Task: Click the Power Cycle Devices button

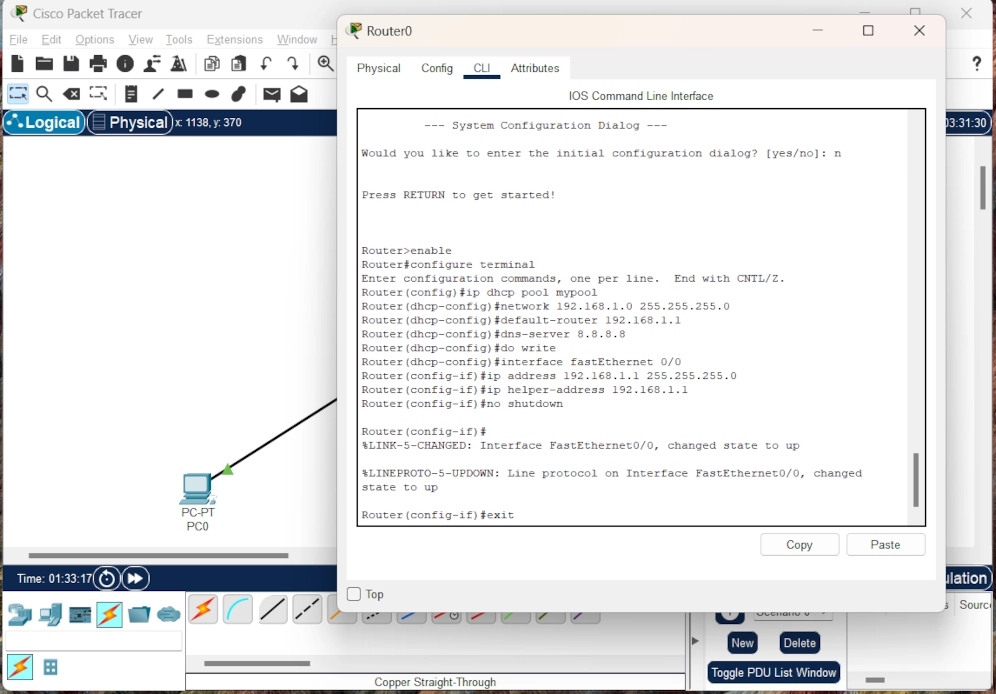Action: 107,578
